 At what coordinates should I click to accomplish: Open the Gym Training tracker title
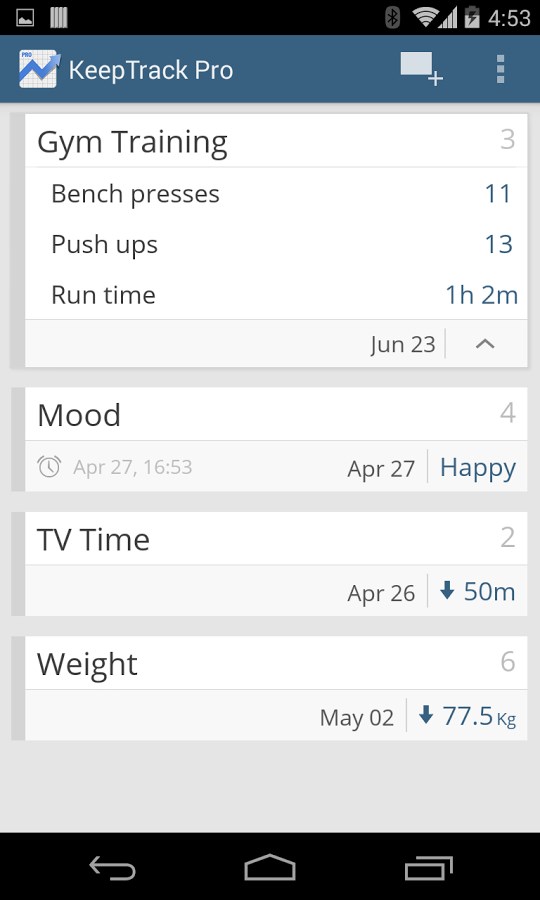click(x=133, y=142)
